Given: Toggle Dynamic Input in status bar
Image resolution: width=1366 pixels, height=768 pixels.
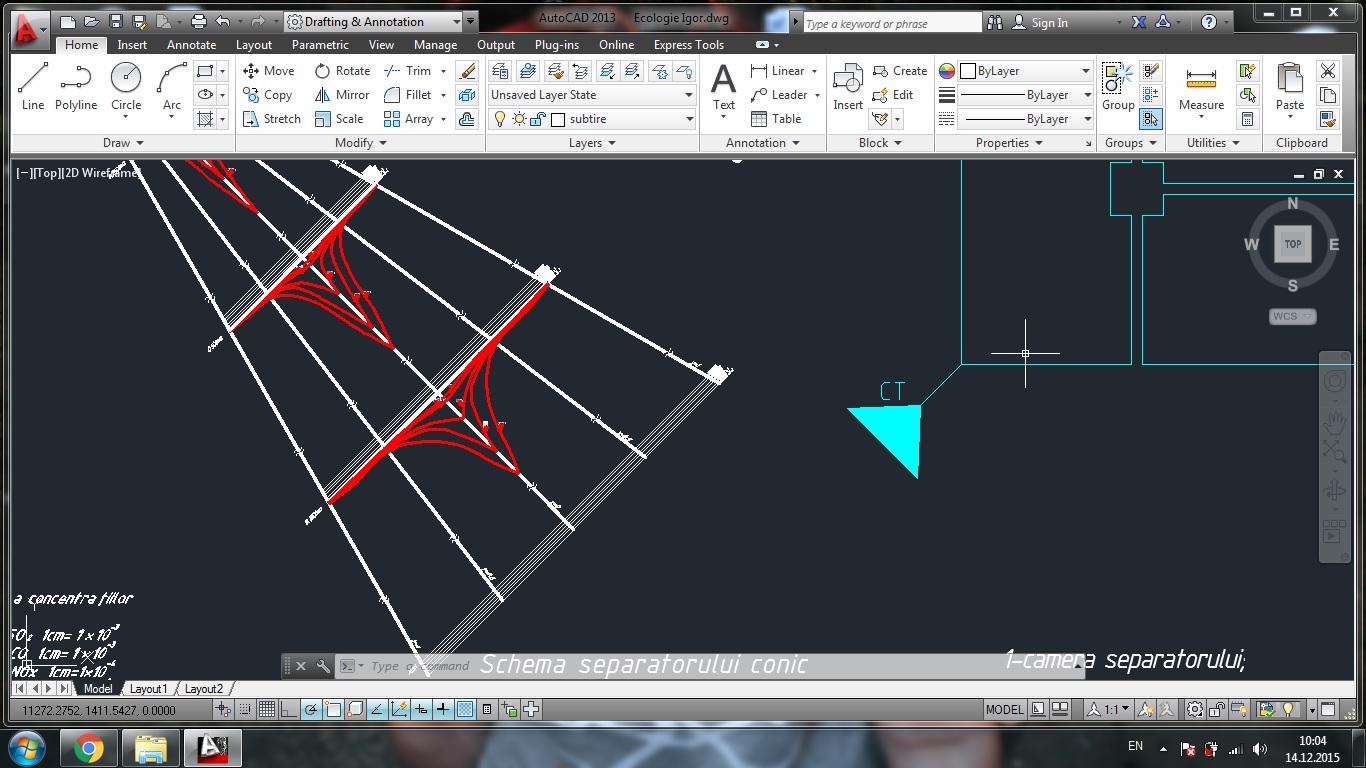Looking at the screenshot, I should pyautogui.click(x=421, y=710).
